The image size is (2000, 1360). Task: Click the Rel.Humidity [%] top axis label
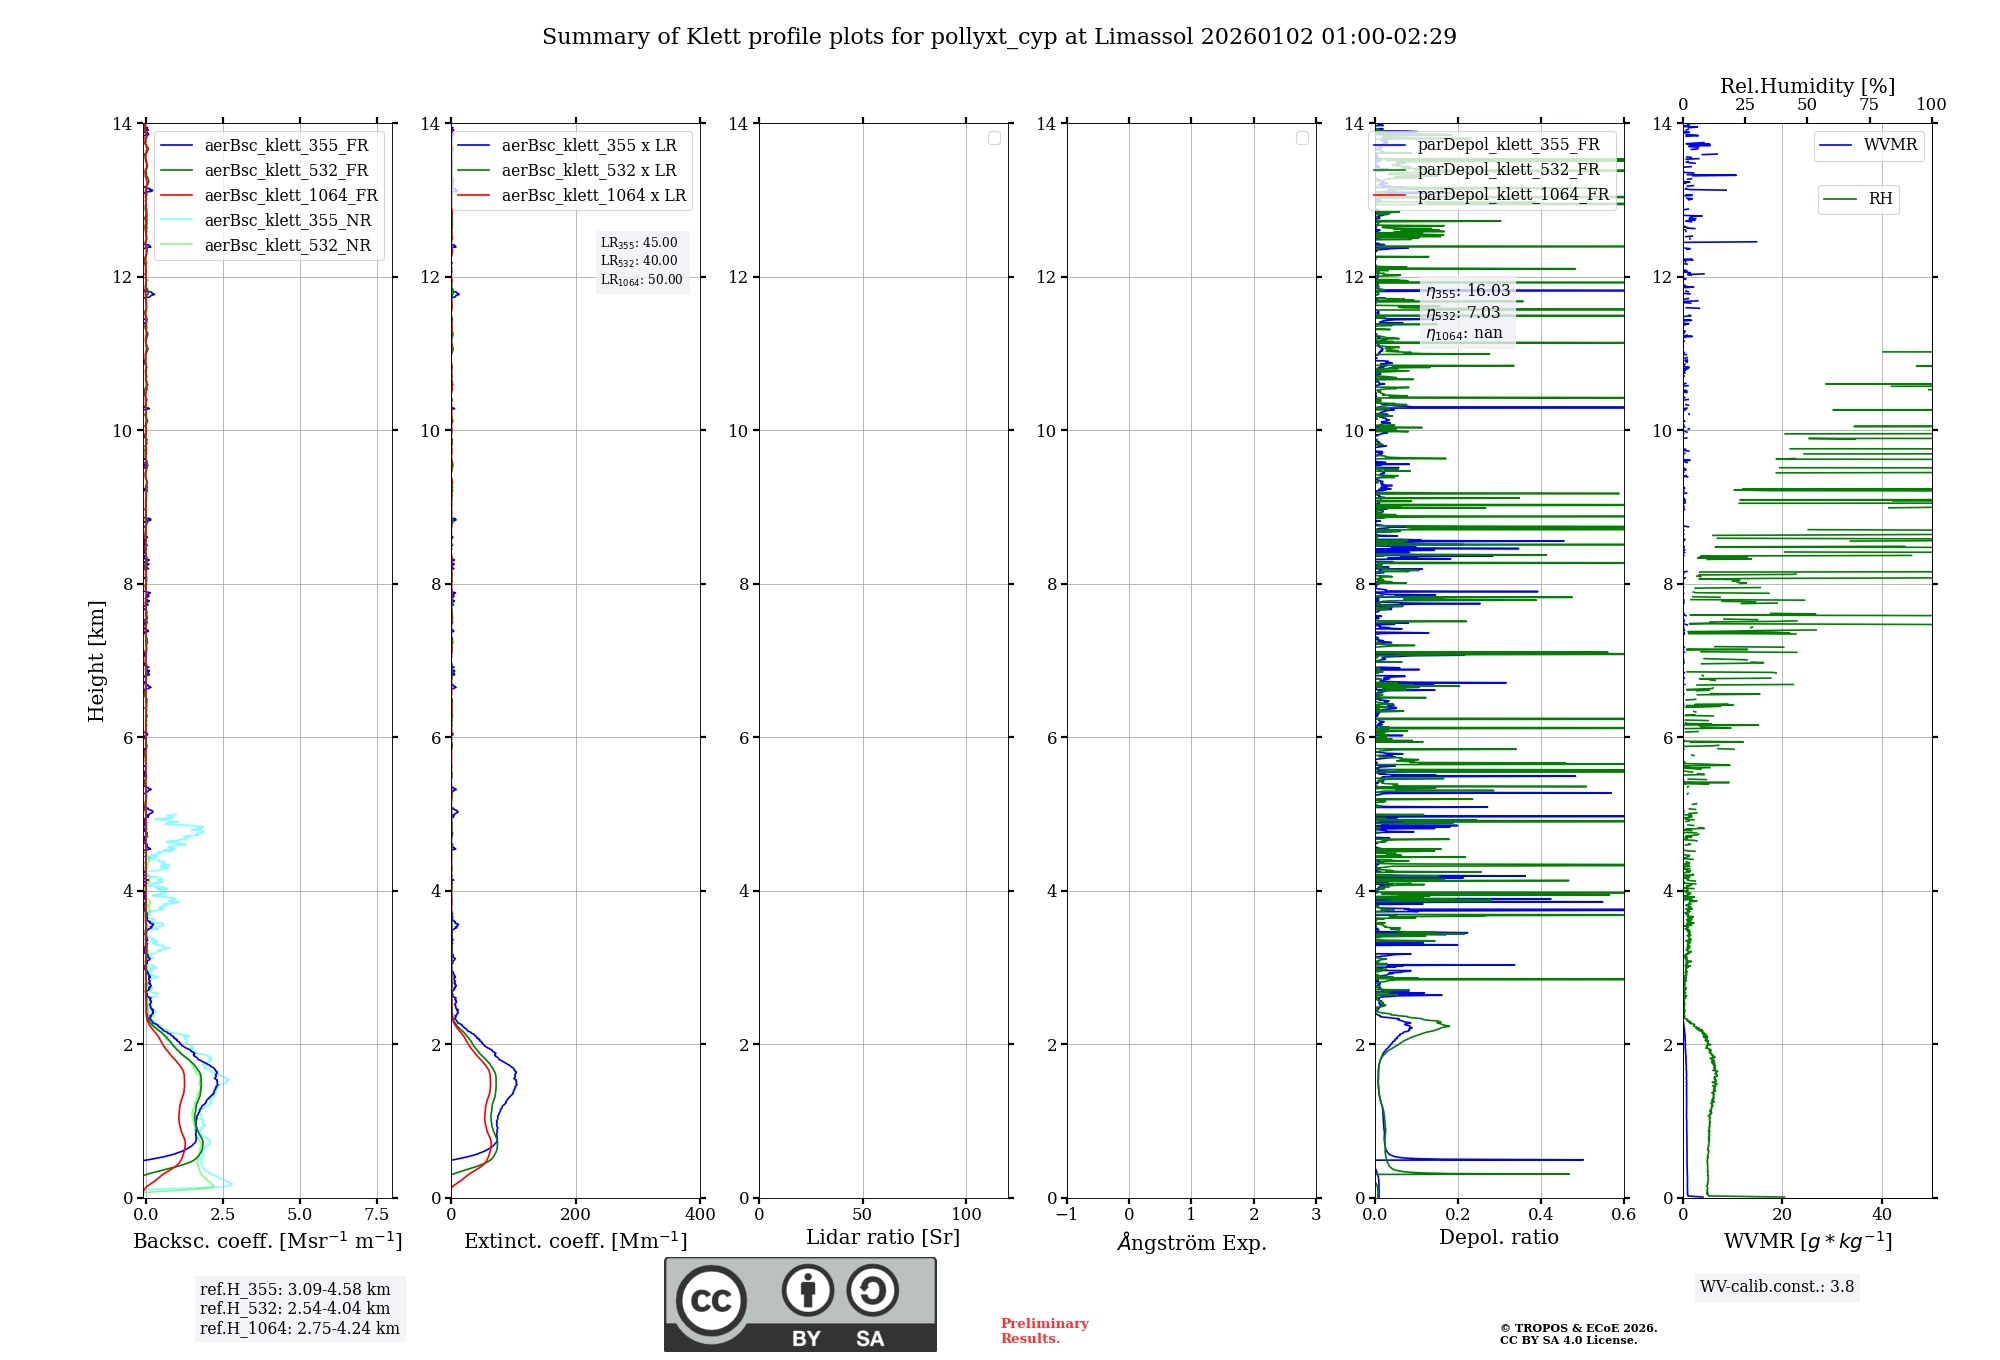pyautogui.click(x=1806, y=86)
